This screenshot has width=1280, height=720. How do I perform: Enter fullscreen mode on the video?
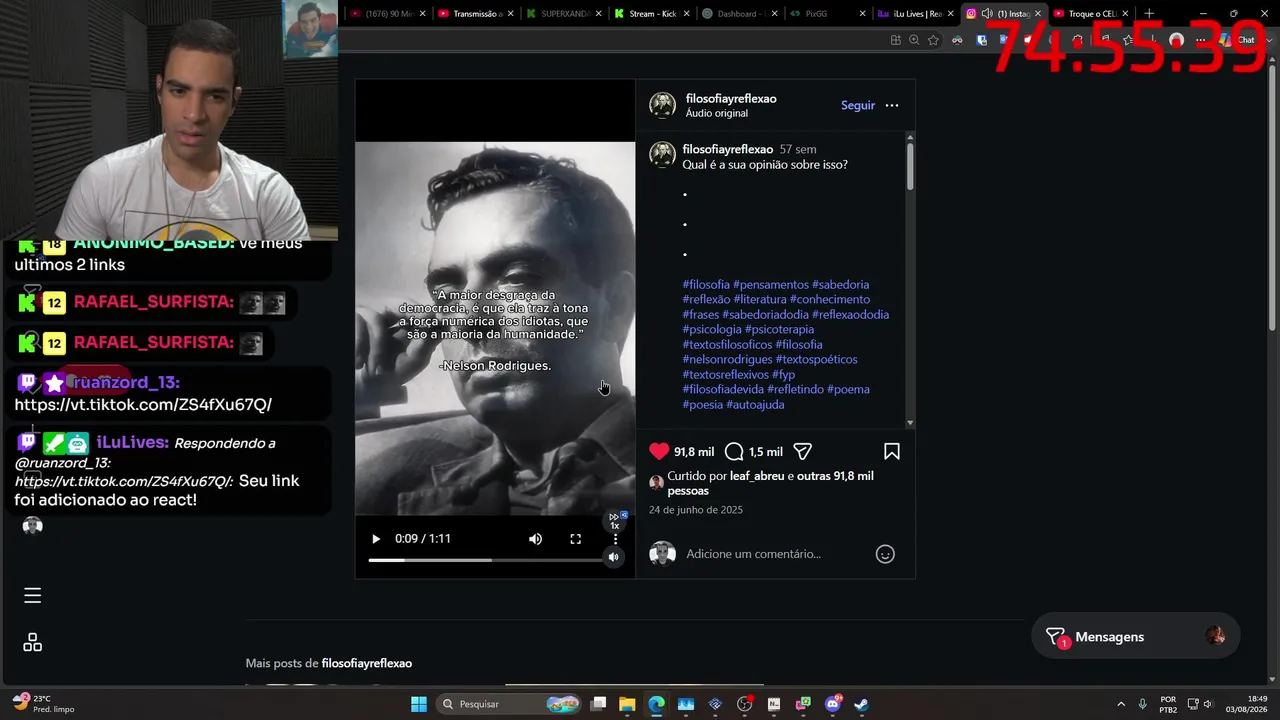click(576, 539)
